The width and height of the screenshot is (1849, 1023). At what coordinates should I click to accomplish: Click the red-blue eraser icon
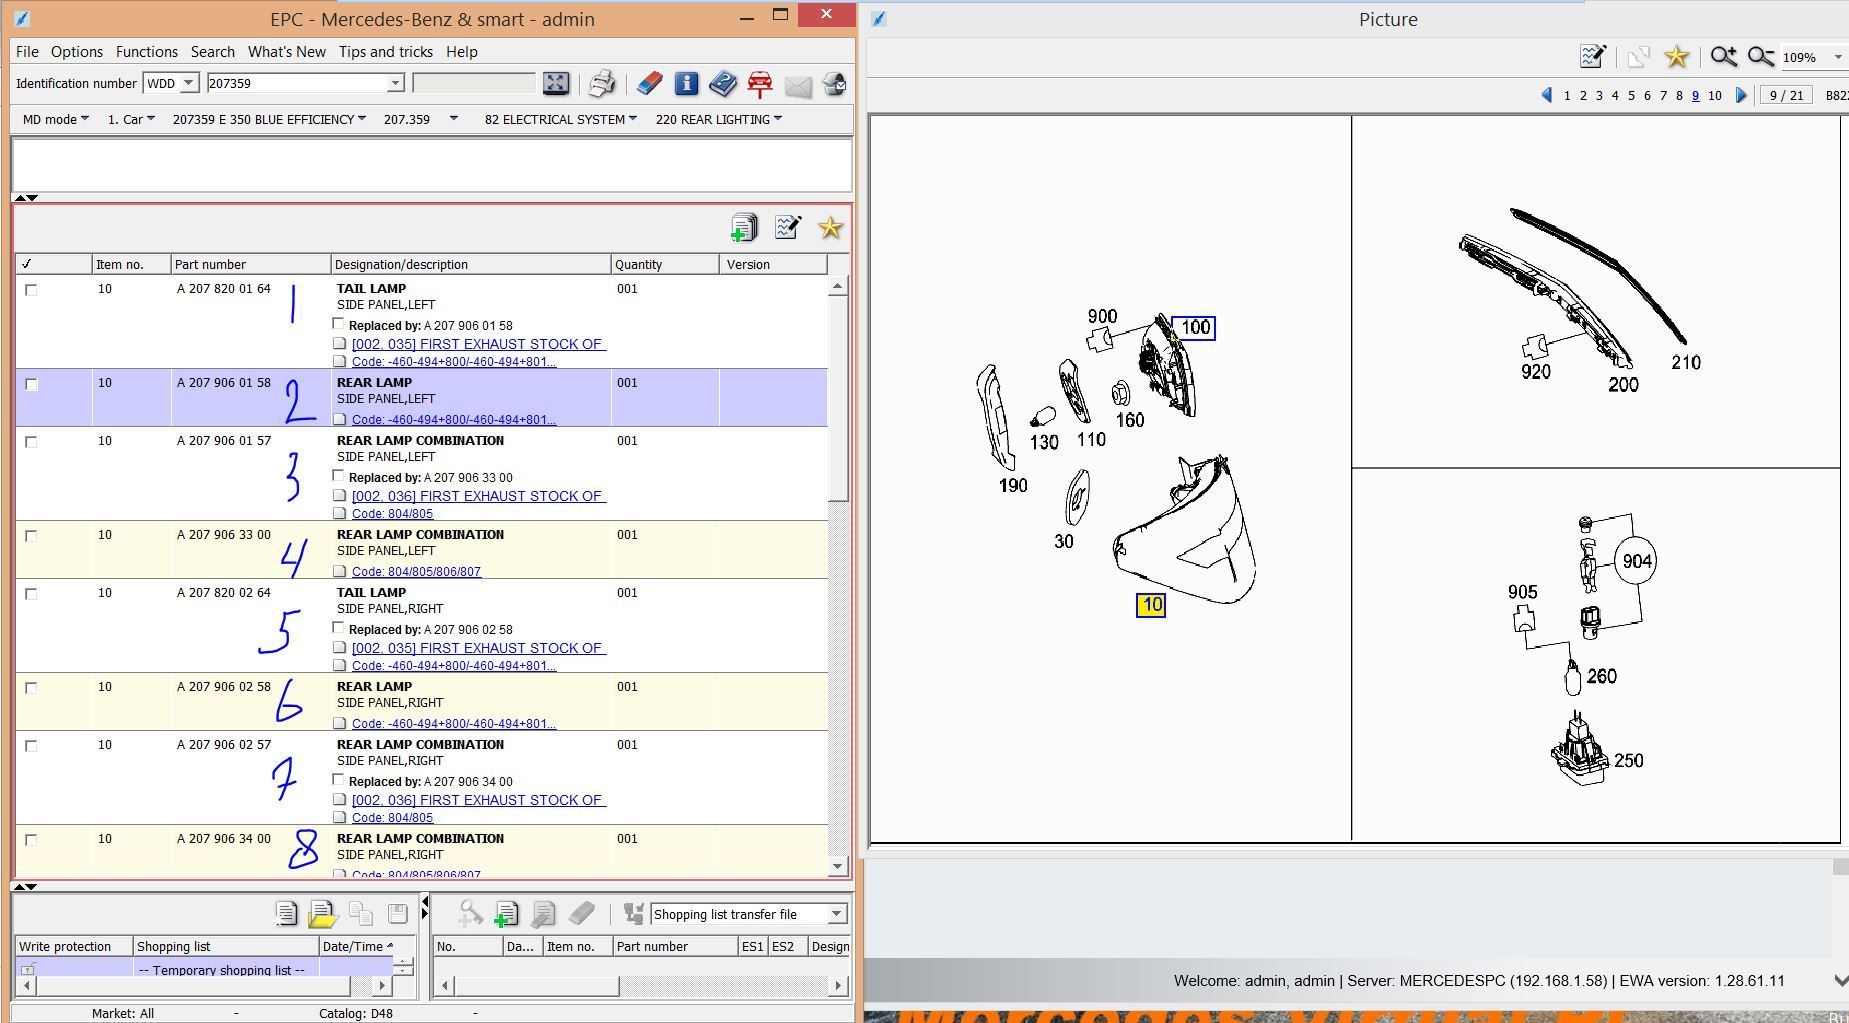point(649,84)
